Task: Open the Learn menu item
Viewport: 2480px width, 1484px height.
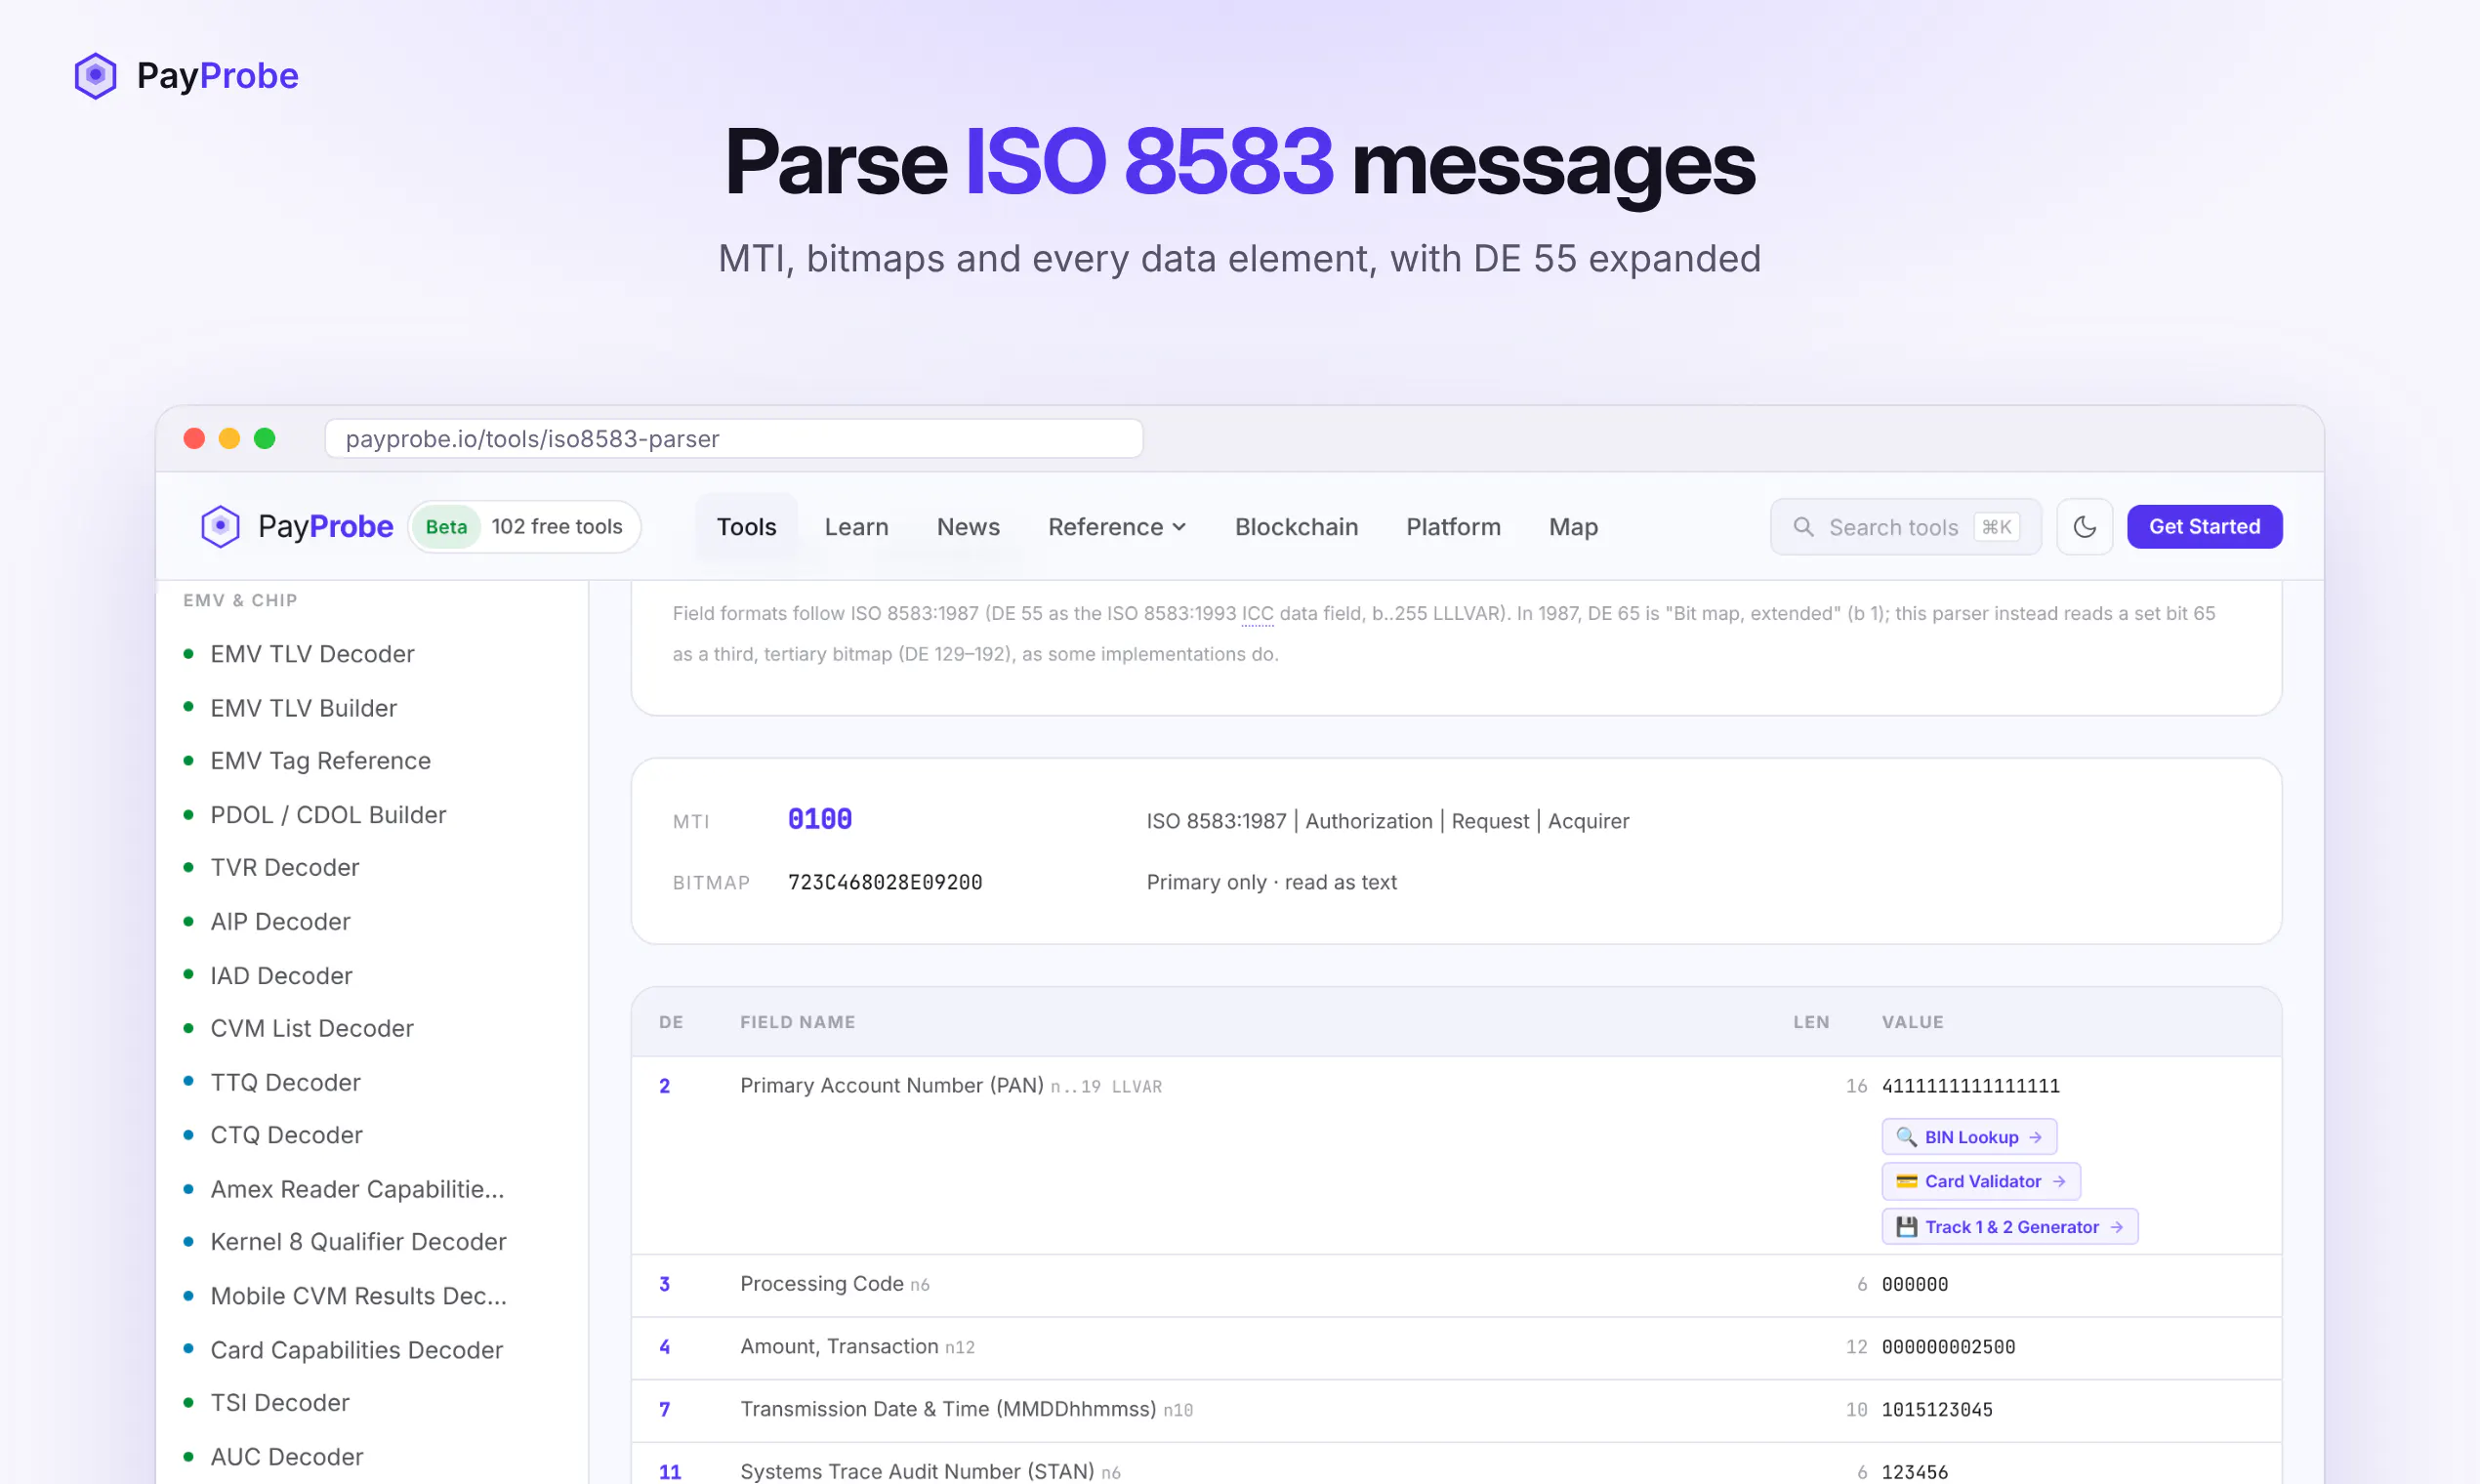Action: point(856,526)
